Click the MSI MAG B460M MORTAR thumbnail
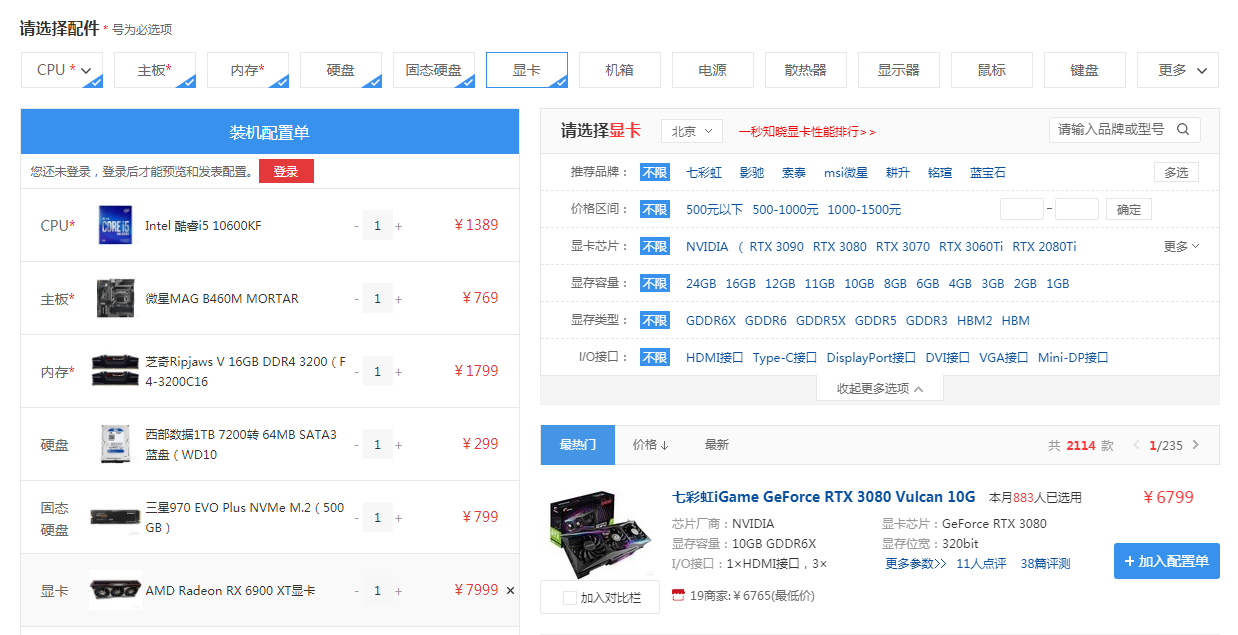This screenshot has height=635, width=1238. point(116,298)
